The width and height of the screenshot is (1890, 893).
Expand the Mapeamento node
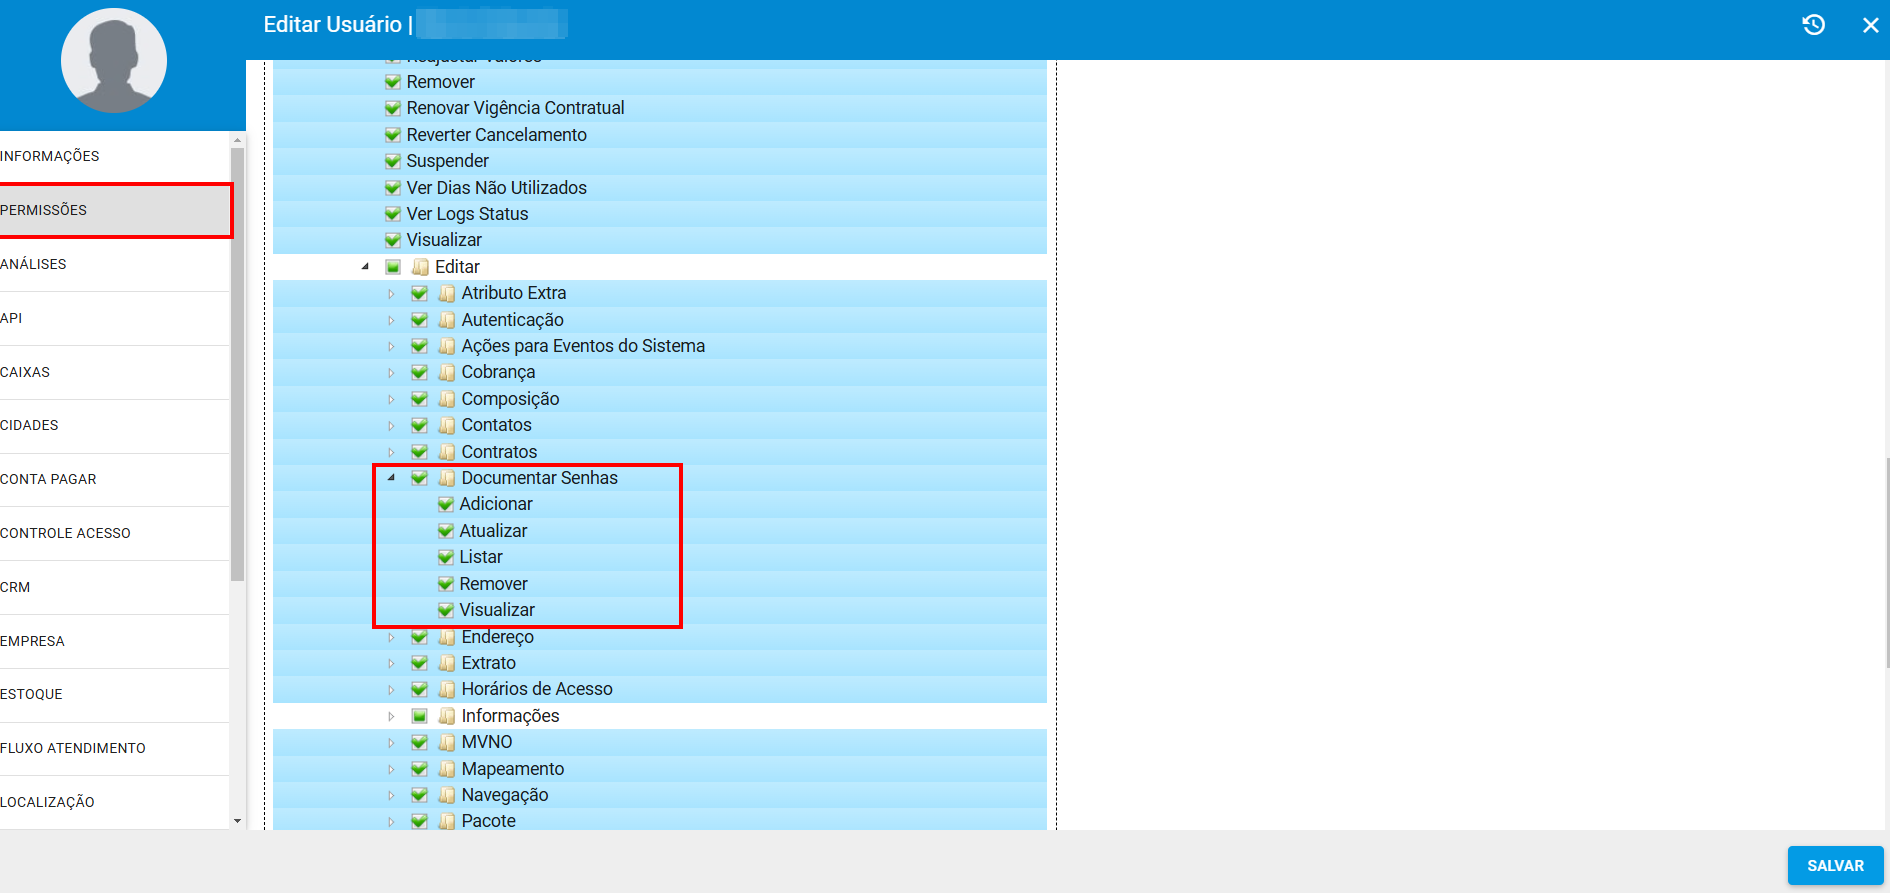click(392, 769)
